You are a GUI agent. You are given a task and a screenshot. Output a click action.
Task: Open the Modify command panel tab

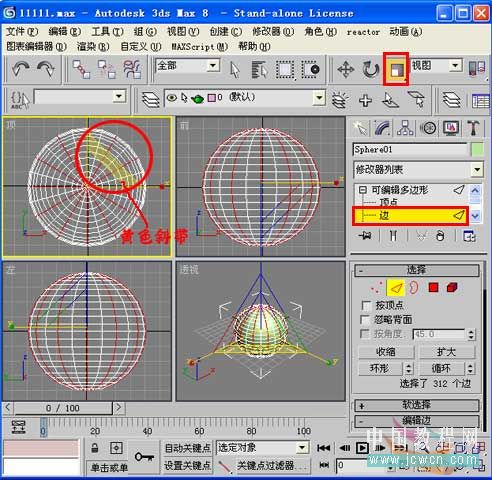382,128
